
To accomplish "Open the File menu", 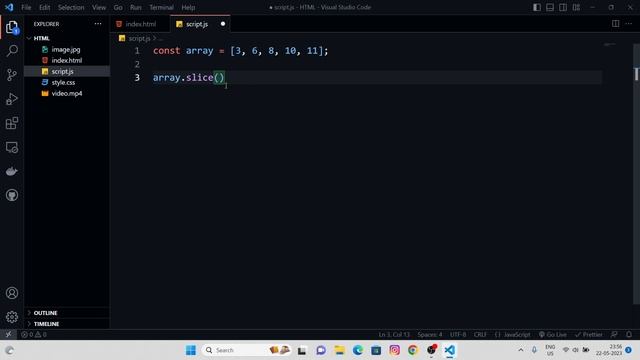I will 26,7.
